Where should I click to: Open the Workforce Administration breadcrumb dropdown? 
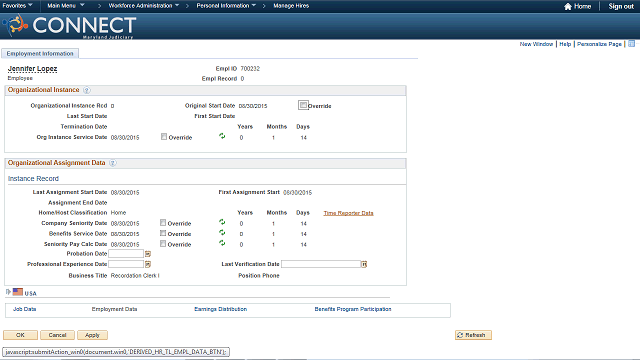pos(144,6)
